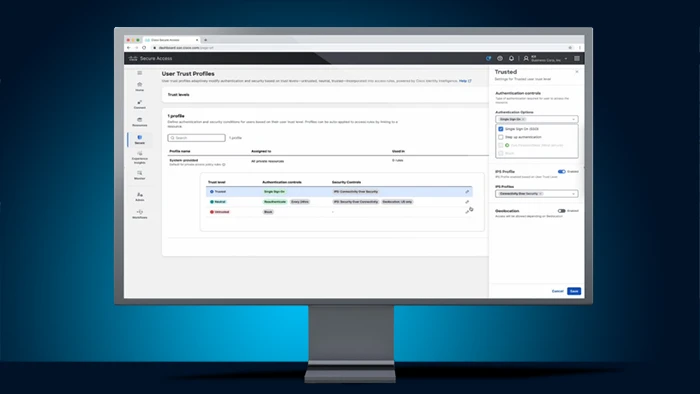Edit the Untrusted trust level row
Viewport: 700px width, 394px height.
[467, 212]
